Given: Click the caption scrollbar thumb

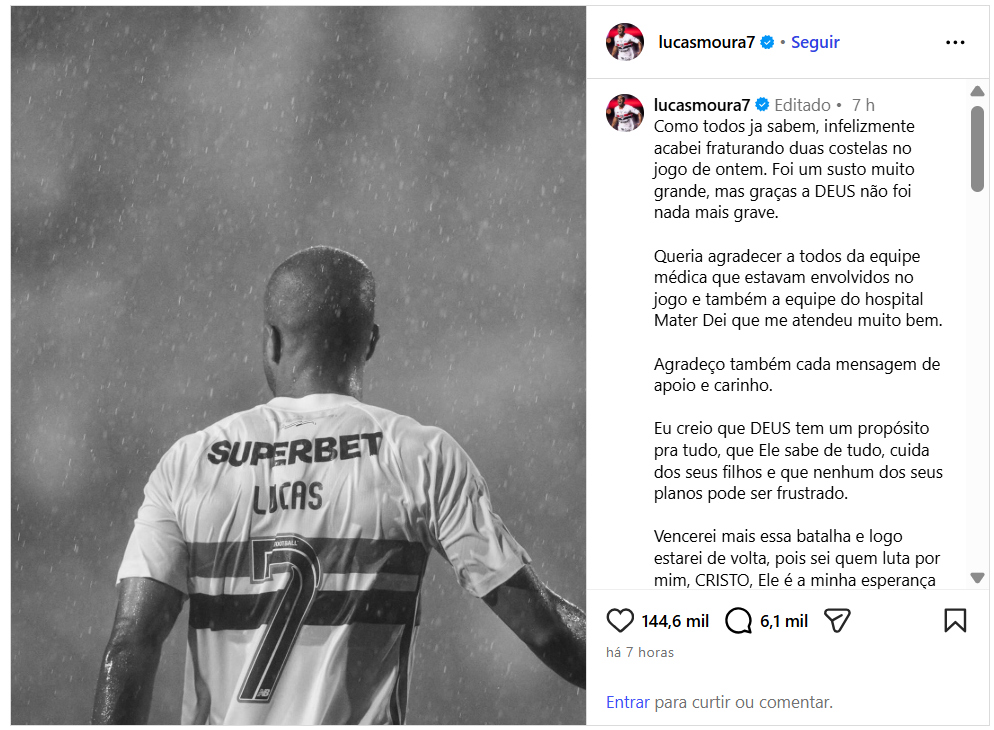Looking at the screenshot, I should [977, 149].
